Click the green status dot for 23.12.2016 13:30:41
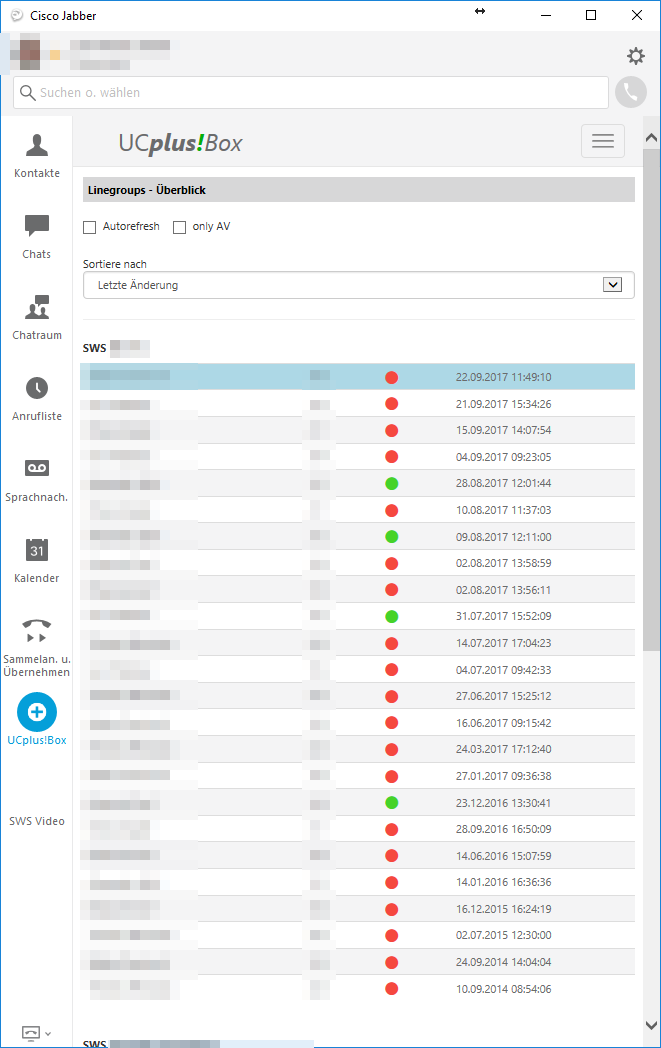The width and height of the screenshot is (661, 1048). (x=392, y=803)
